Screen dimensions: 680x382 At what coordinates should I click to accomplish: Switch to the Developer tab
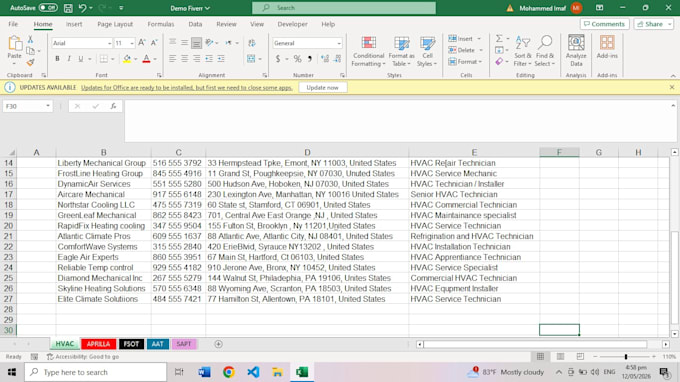pyautogui.click(x=292, y=24)
